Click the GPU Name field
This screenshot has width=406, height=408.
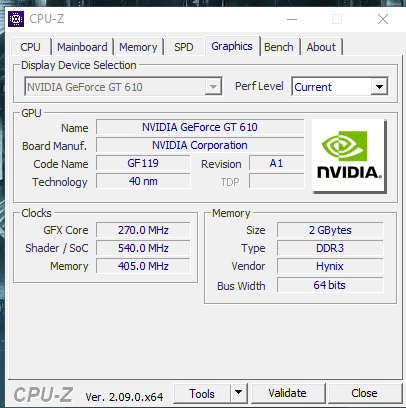[x=200, y=127]
